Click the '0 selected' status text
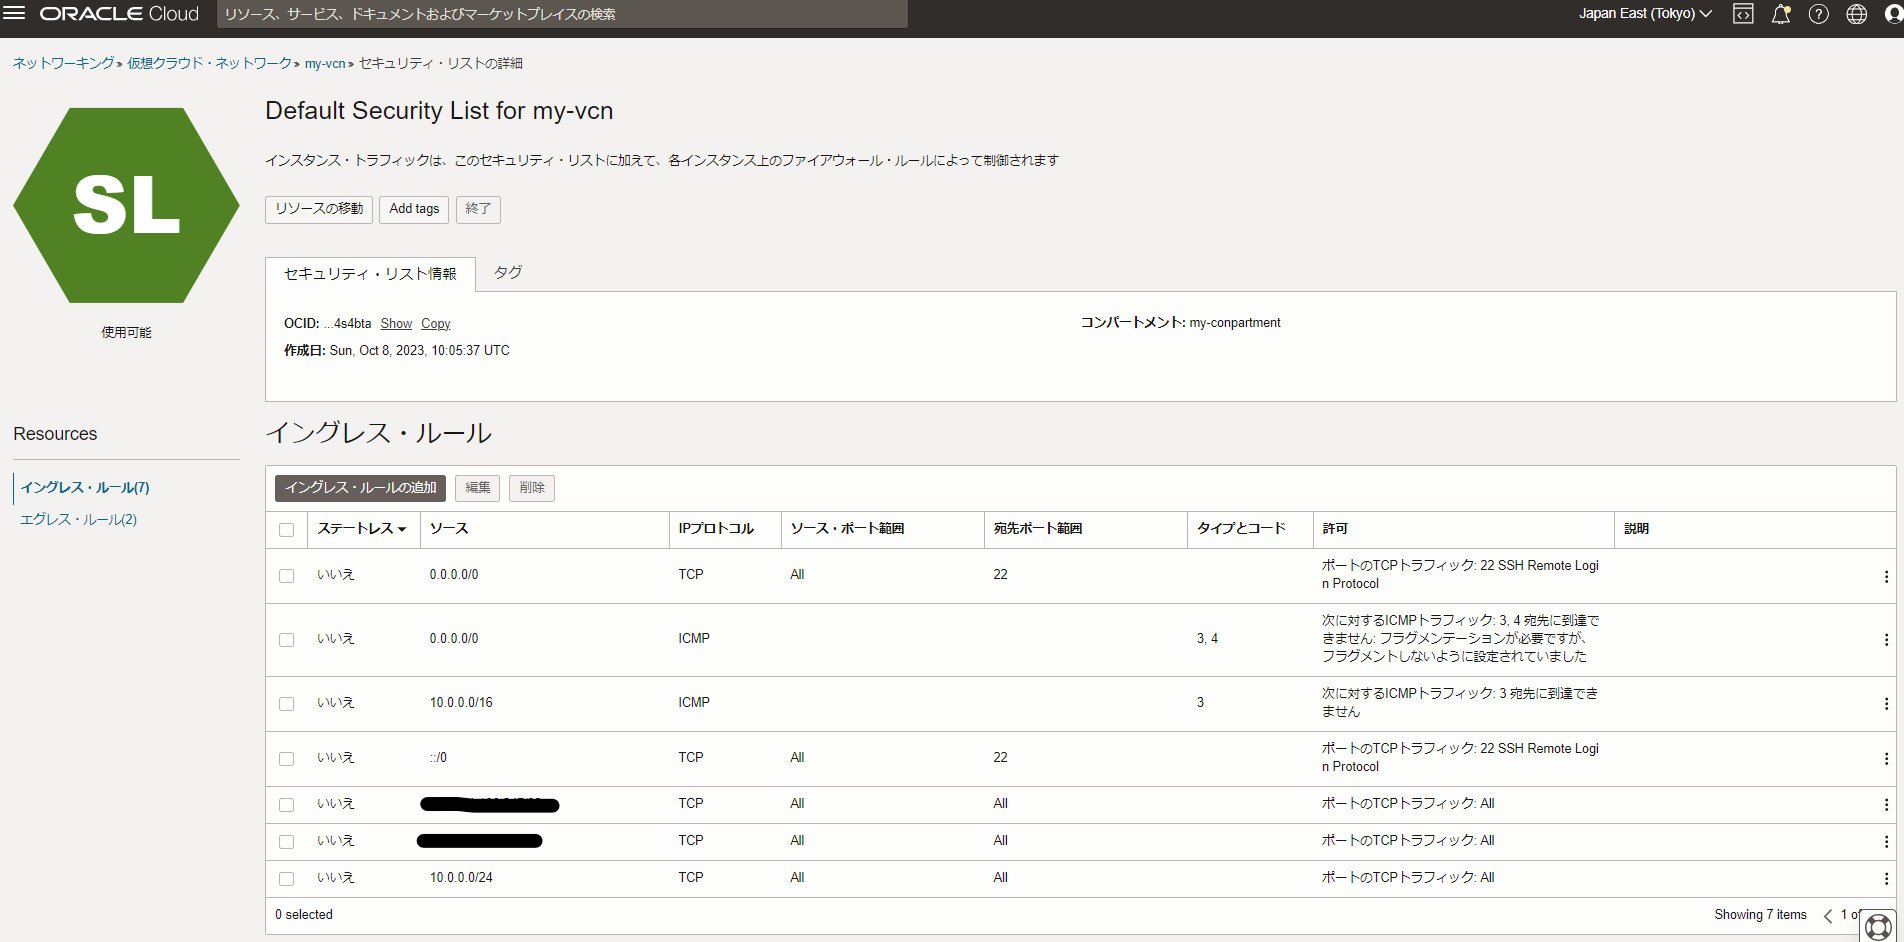The height and width of the screenshot is (942, 1904). 304,915
